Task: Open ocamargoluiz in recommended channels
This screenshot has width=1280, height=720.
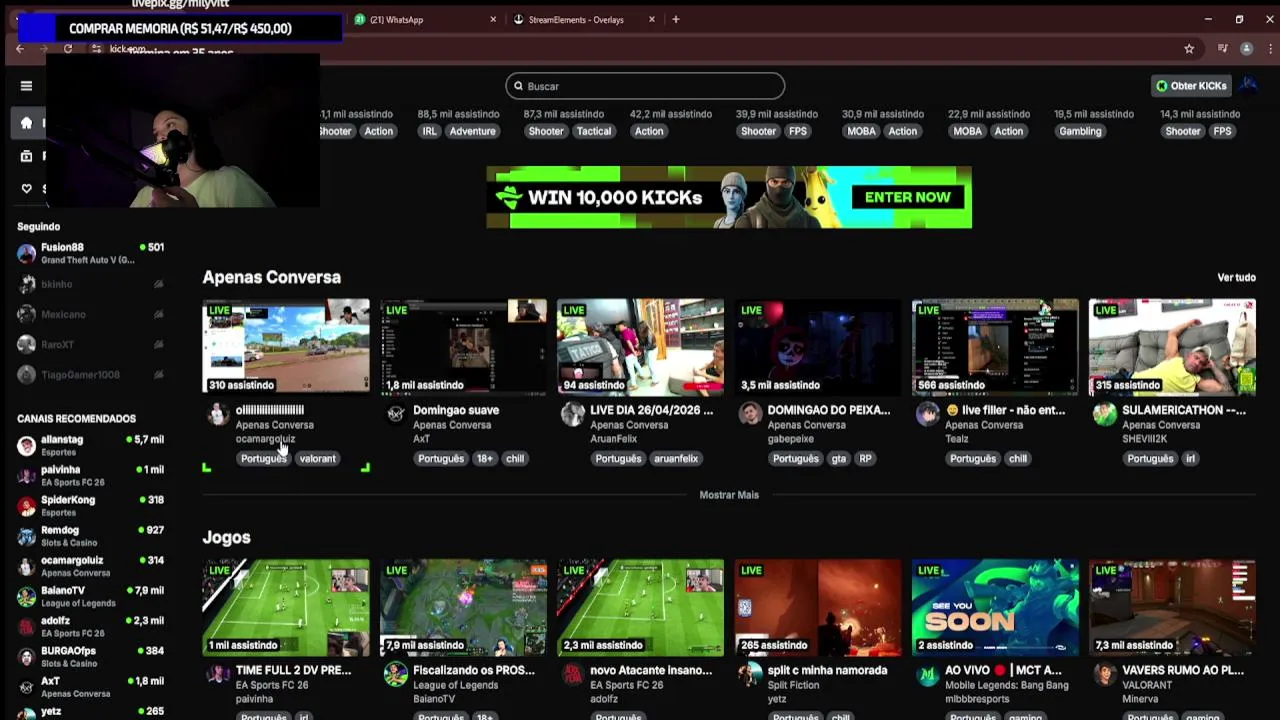Action: click(x=90, y=566)
